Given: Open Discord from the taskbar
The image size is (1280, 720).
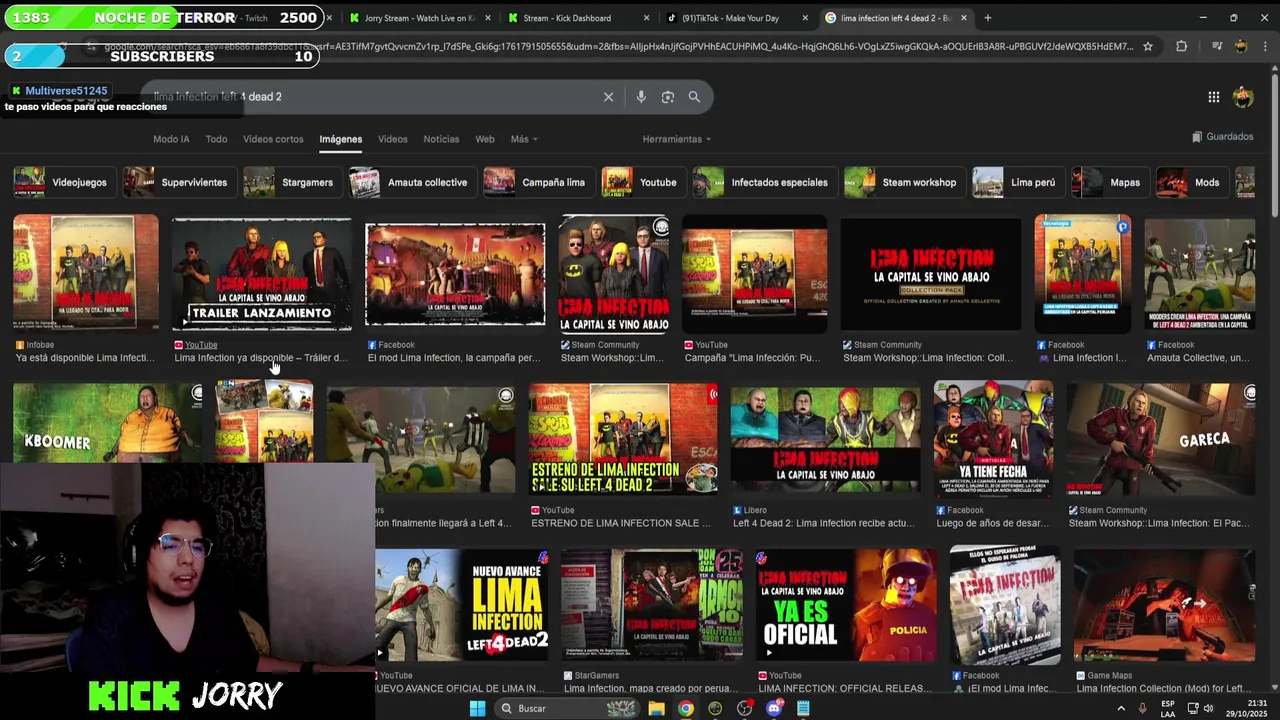Looking at the screenshot, I should click(774, 708).
